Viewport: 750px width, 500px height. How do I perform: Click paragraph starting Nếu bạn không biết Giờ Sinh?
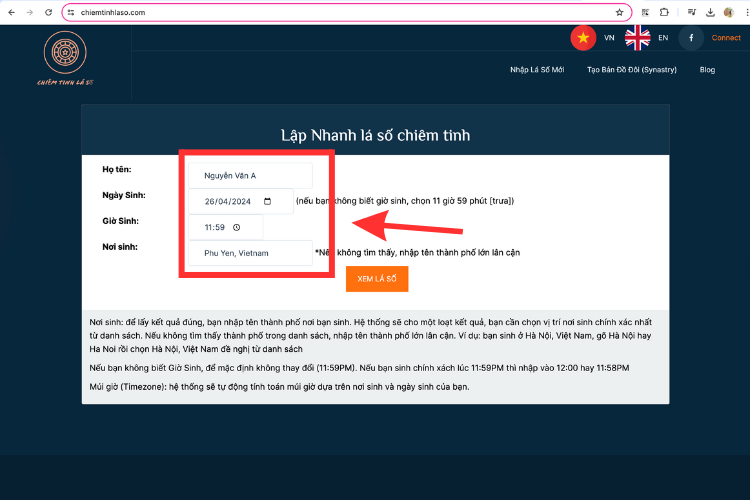tap(359, 368)
